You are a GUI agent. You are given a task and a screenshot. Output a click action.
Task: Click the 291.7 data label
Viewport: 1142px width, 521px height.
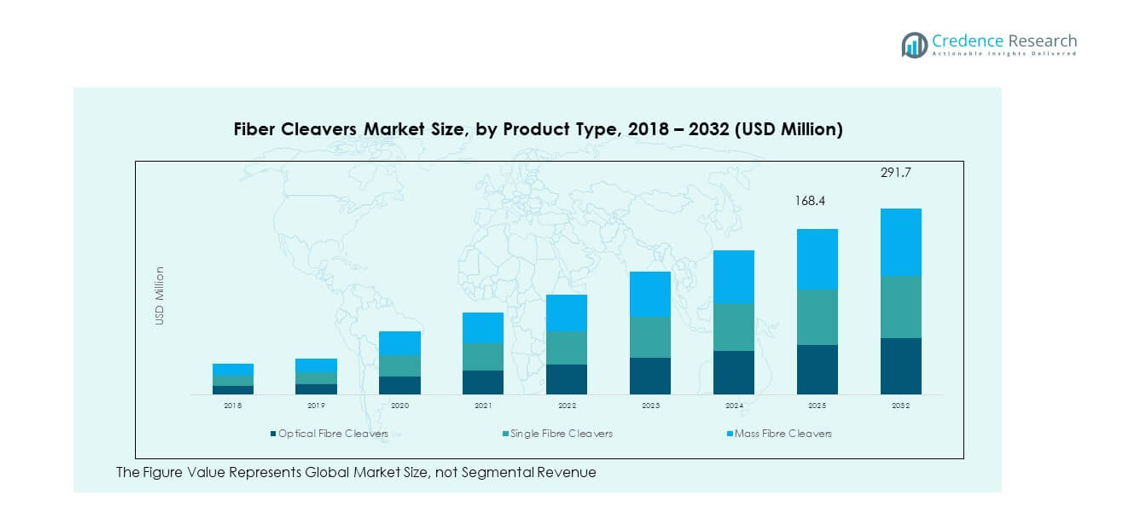[895, 173]
